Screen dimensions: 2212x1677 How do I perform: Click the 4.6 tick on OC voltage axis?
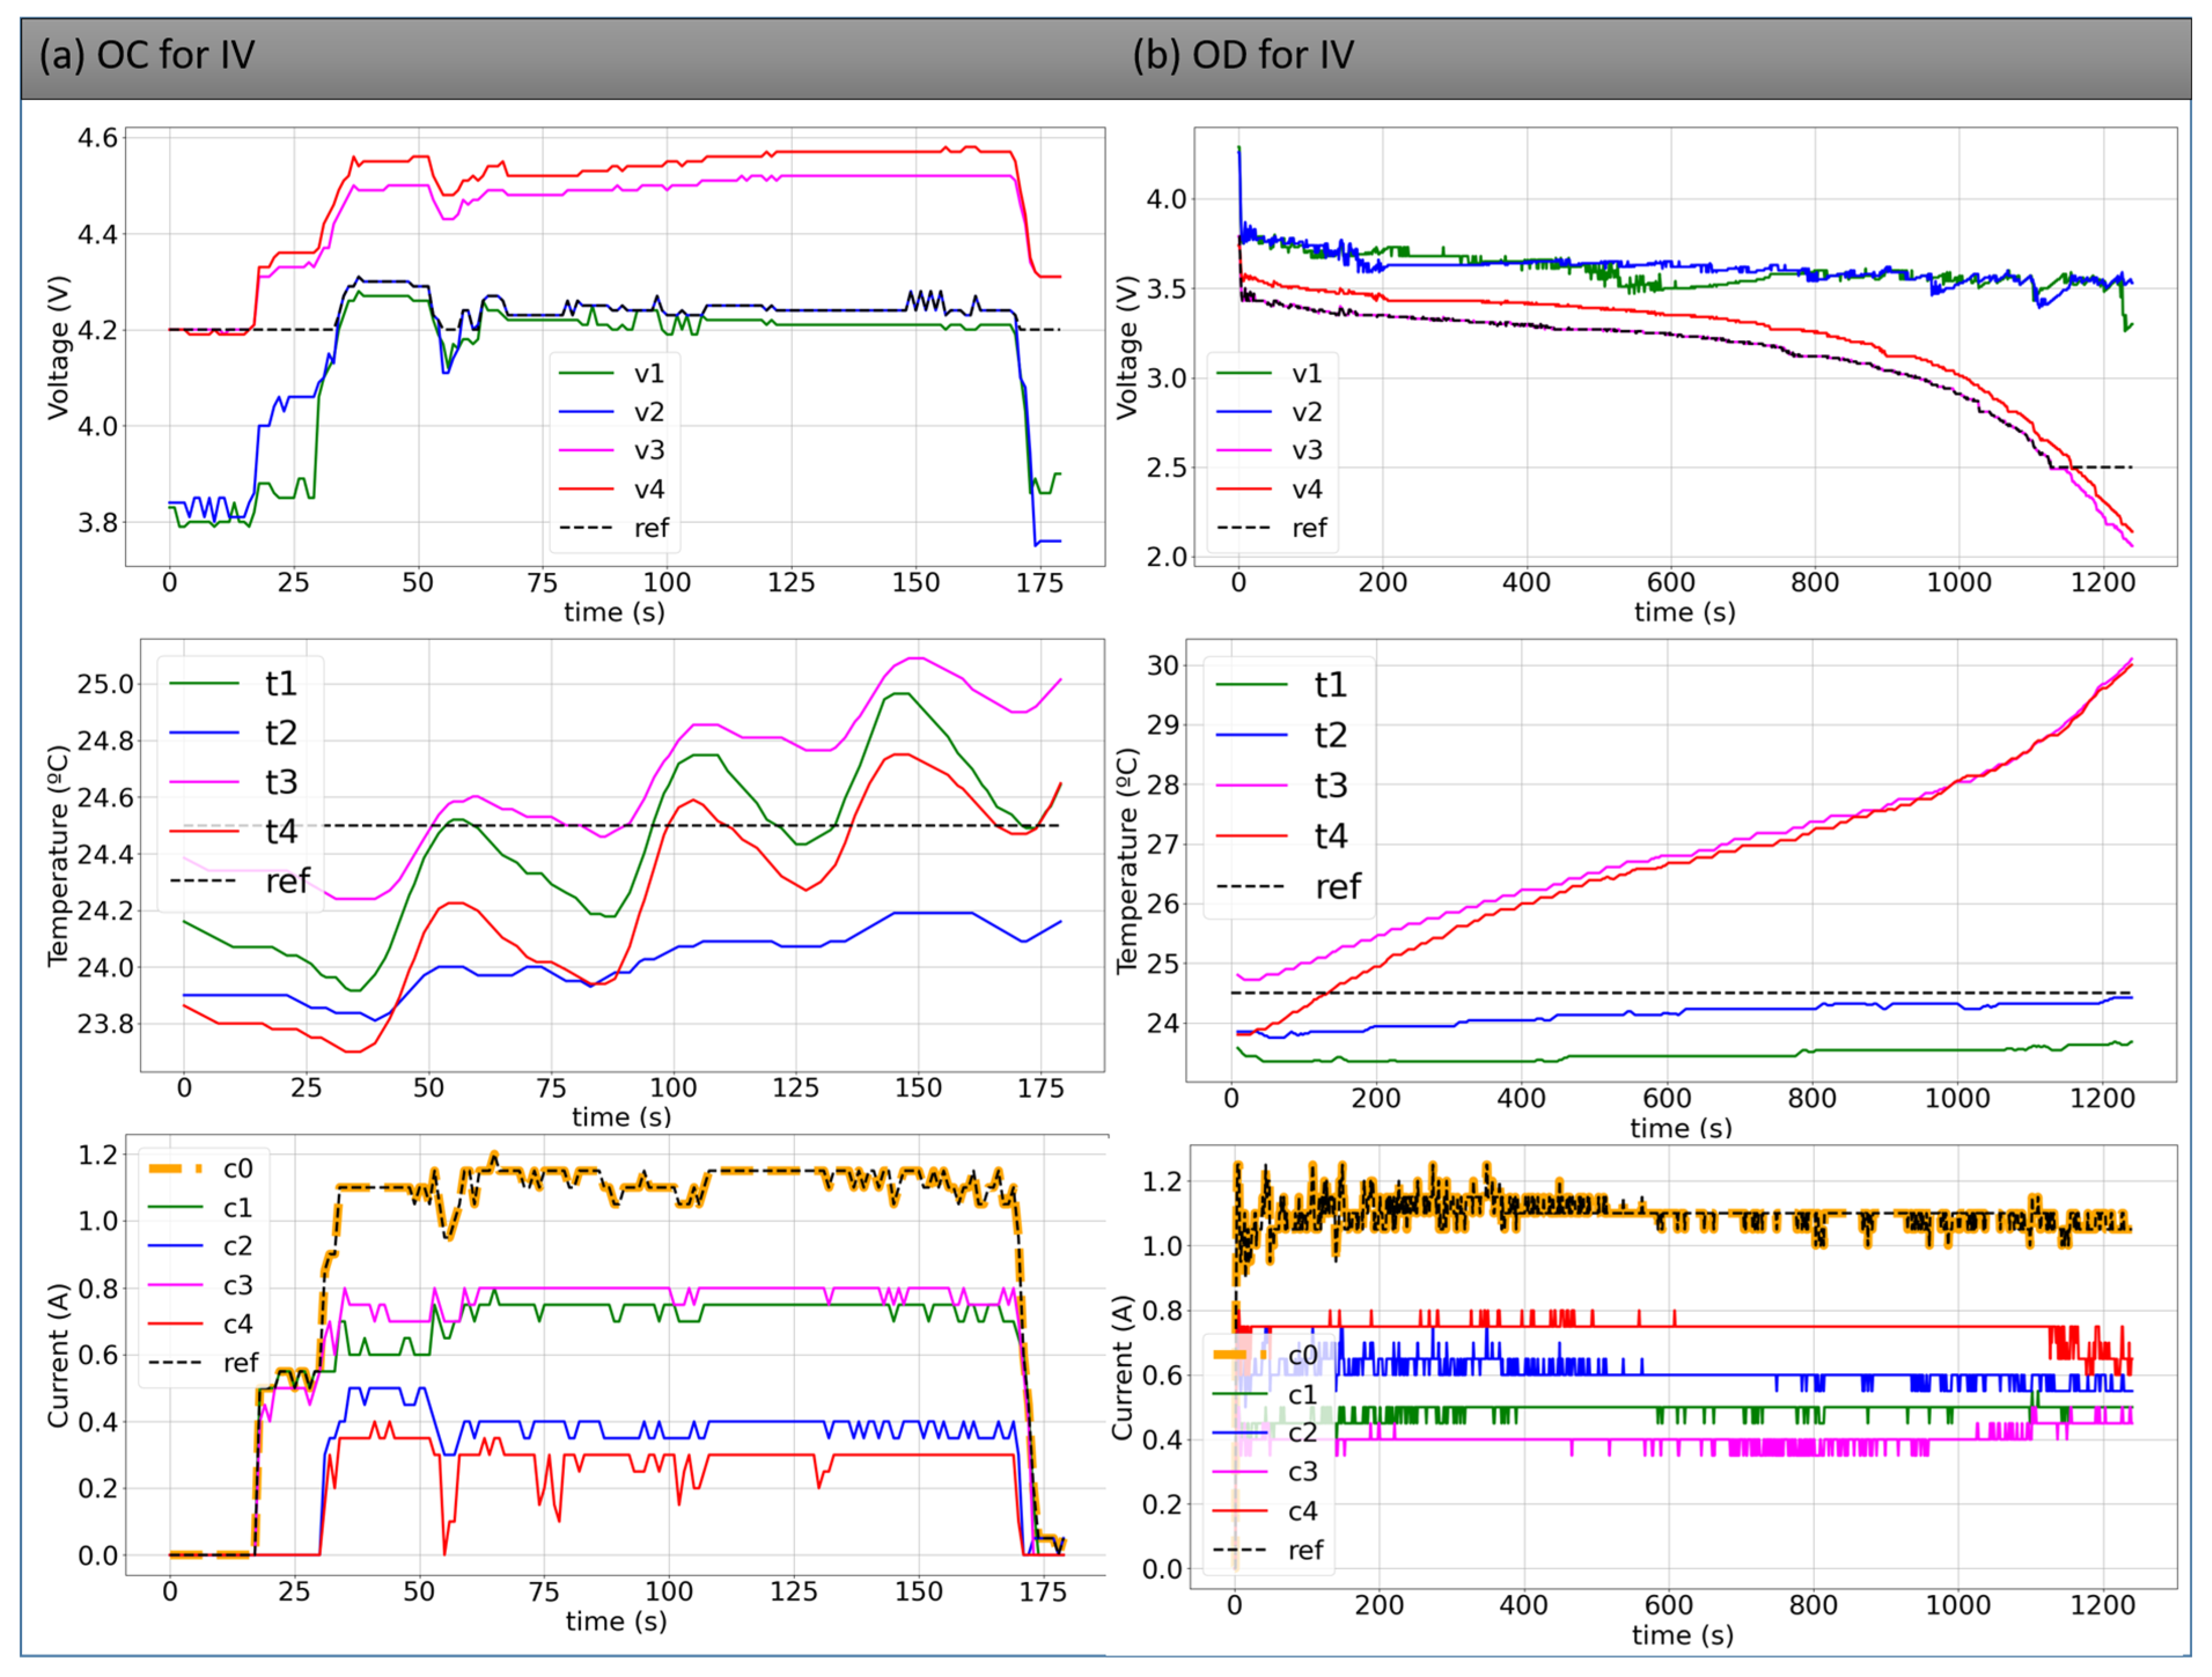97,138
